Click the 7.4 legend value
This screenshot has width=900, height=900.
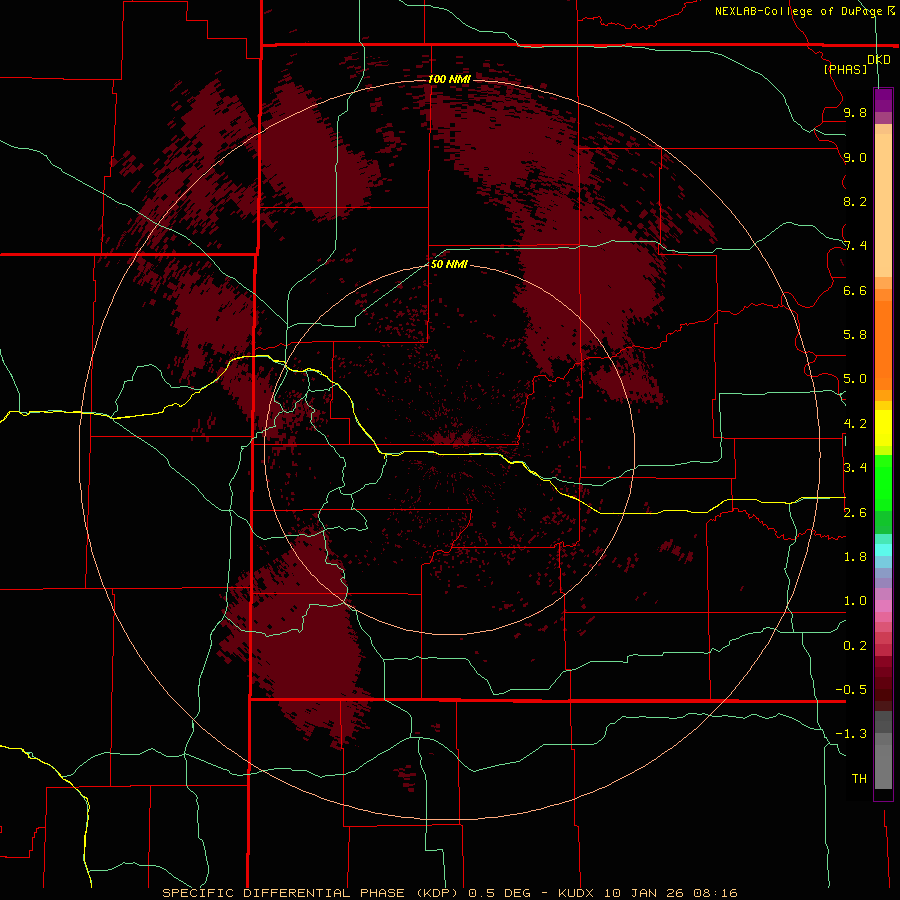[855, 246]
